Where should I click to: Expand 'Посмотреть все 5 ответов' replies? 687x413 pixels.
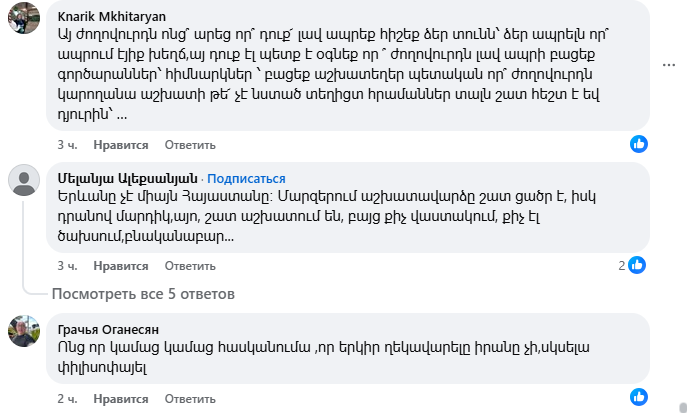pos(143,294)
